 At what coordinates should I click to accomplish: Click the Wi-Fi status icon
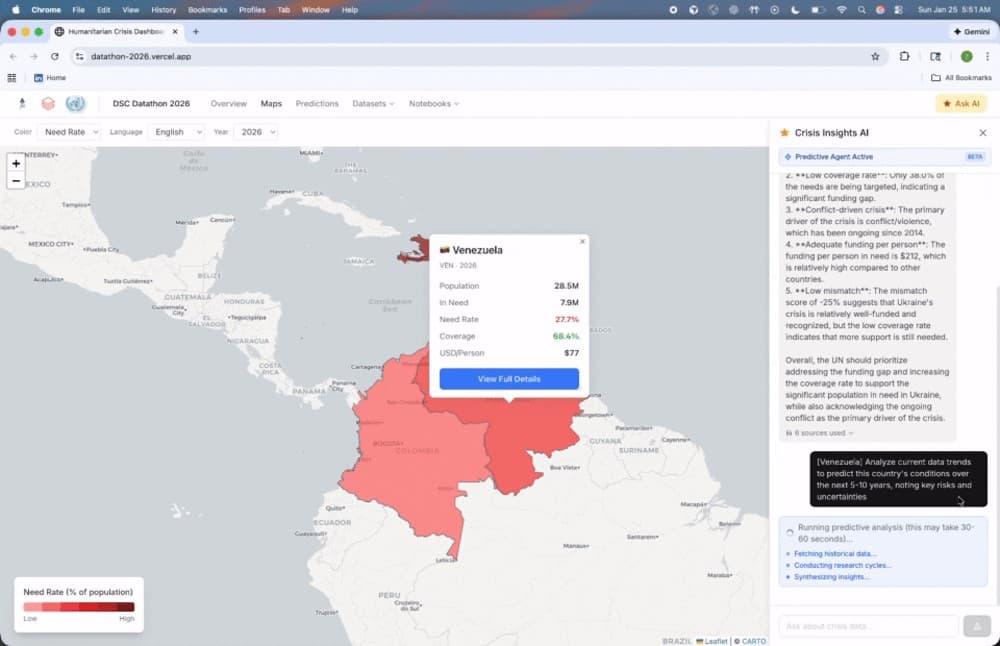841,10
